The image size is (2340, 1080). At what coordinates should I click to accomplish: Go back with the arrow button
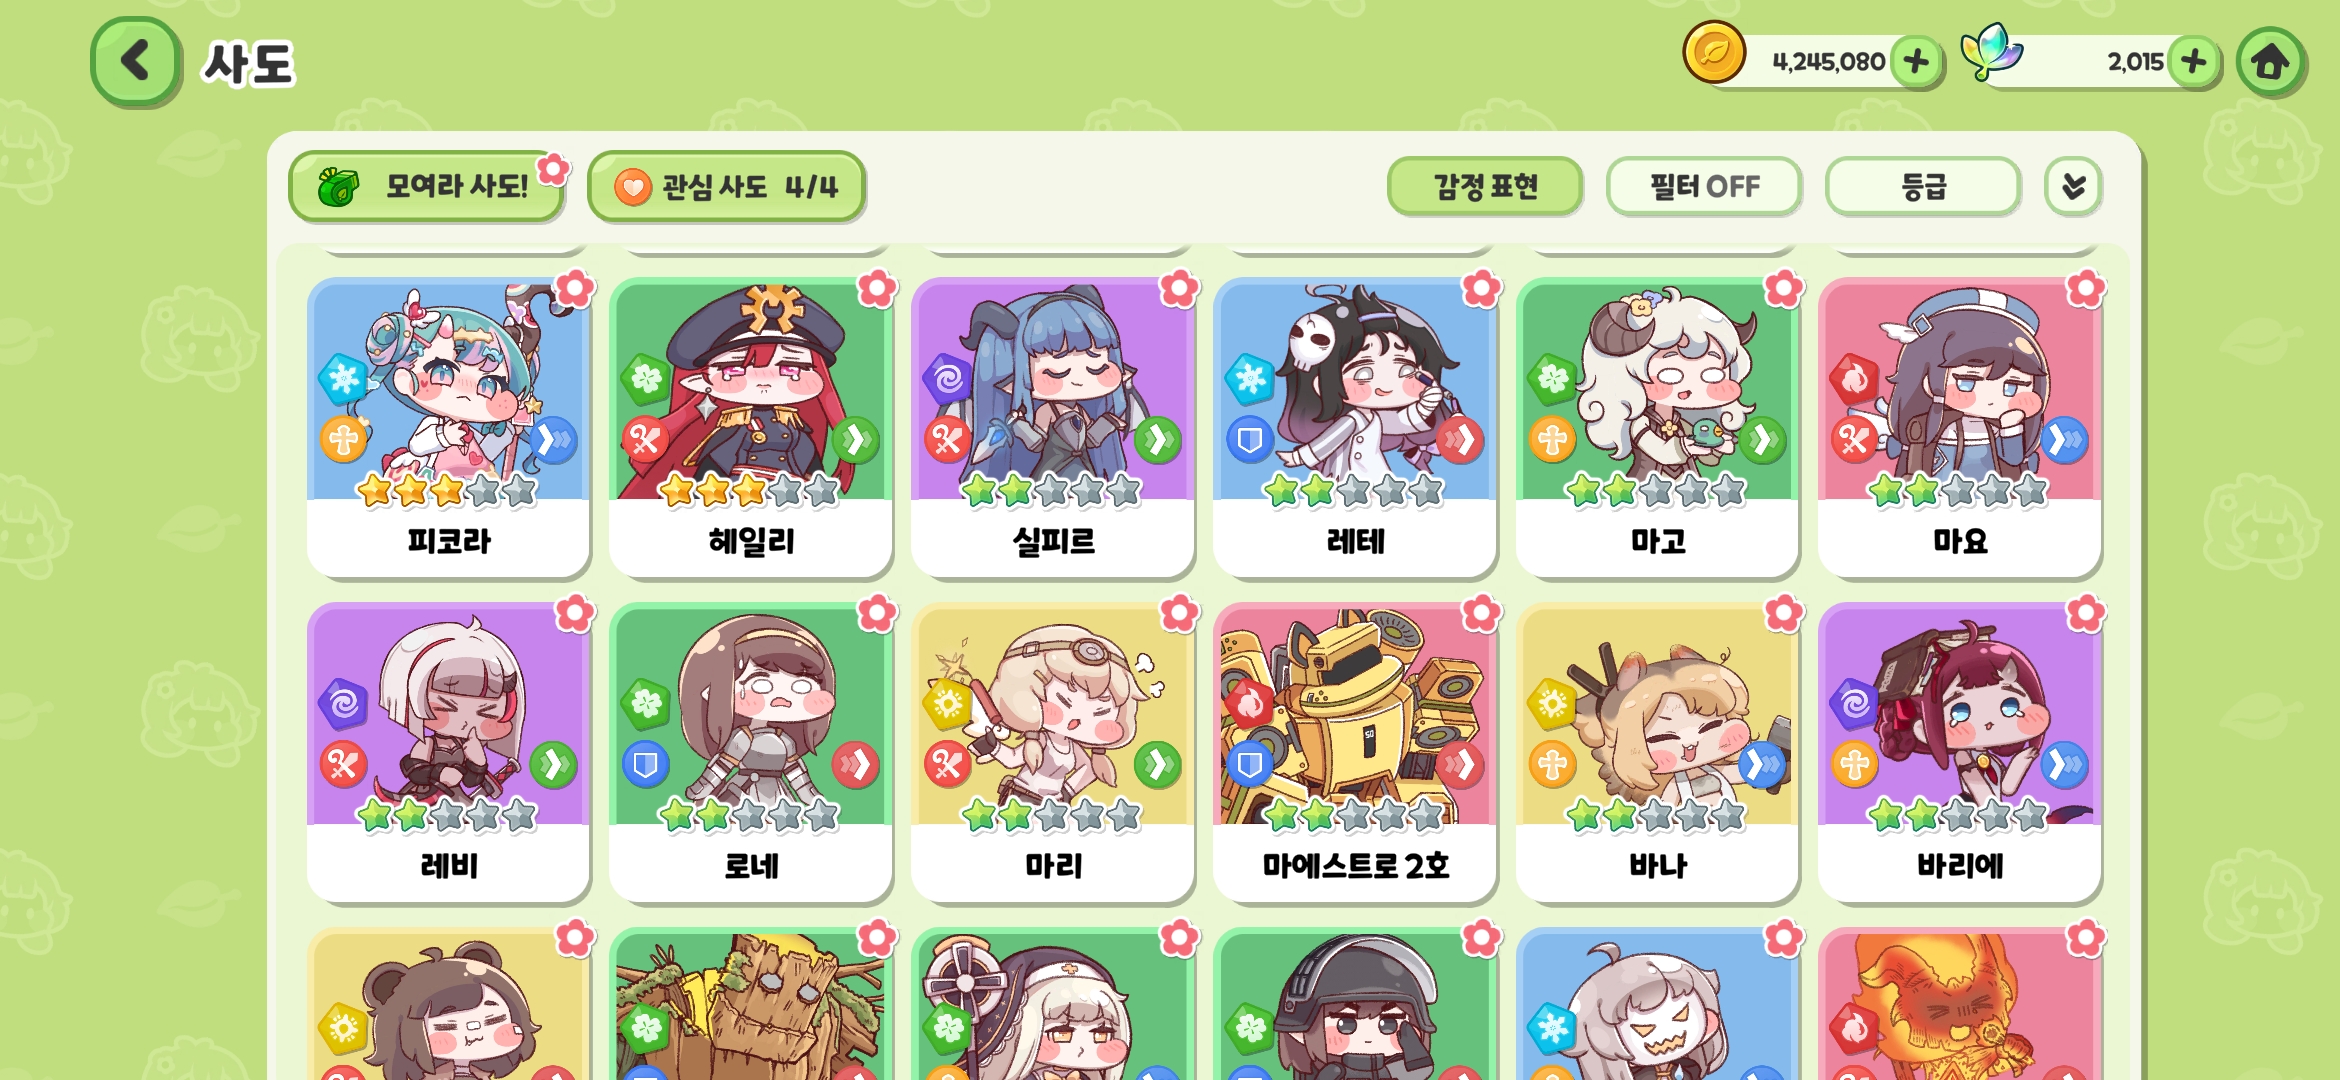(x=136, y=61)
